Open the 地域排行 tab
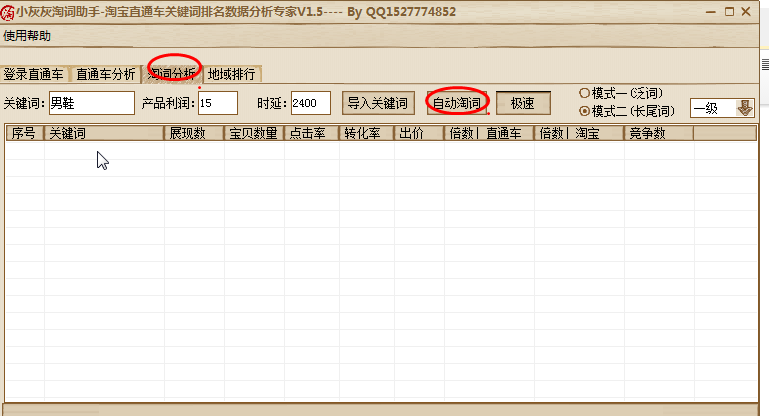Image resolution: width=769 pixels, height=416 pixels. pos(232,74)
